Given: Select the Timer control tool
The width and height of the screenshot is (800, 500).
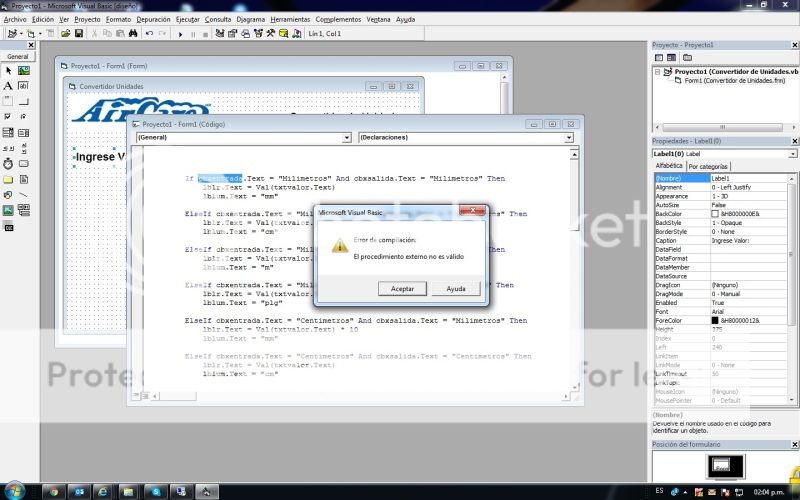Looking at the screenshot, I should pos(8,164).
